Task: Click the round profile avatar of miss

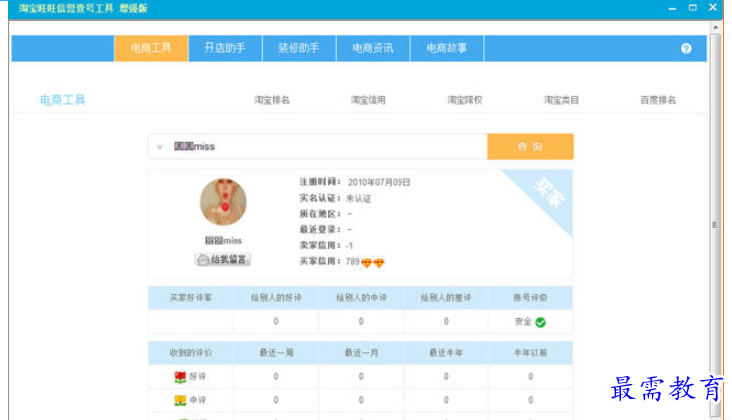Action: coord(223,202)
